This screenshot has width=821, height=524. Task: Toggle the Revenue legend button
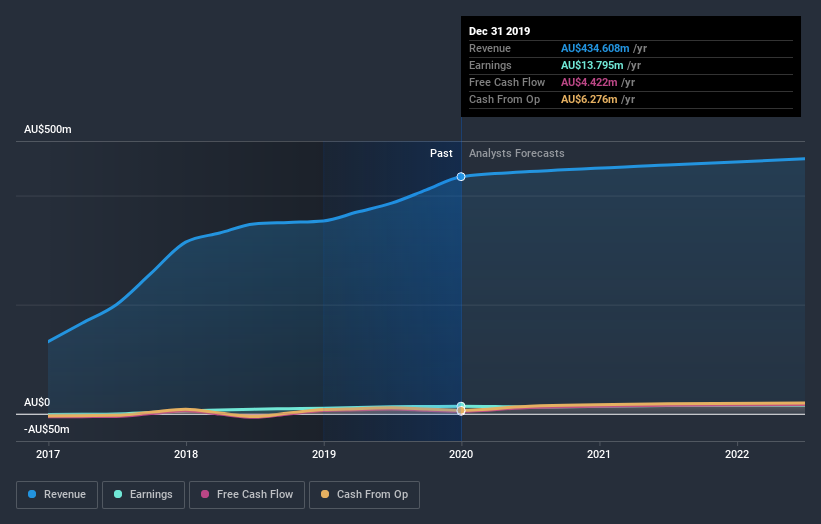pos(57,495)
